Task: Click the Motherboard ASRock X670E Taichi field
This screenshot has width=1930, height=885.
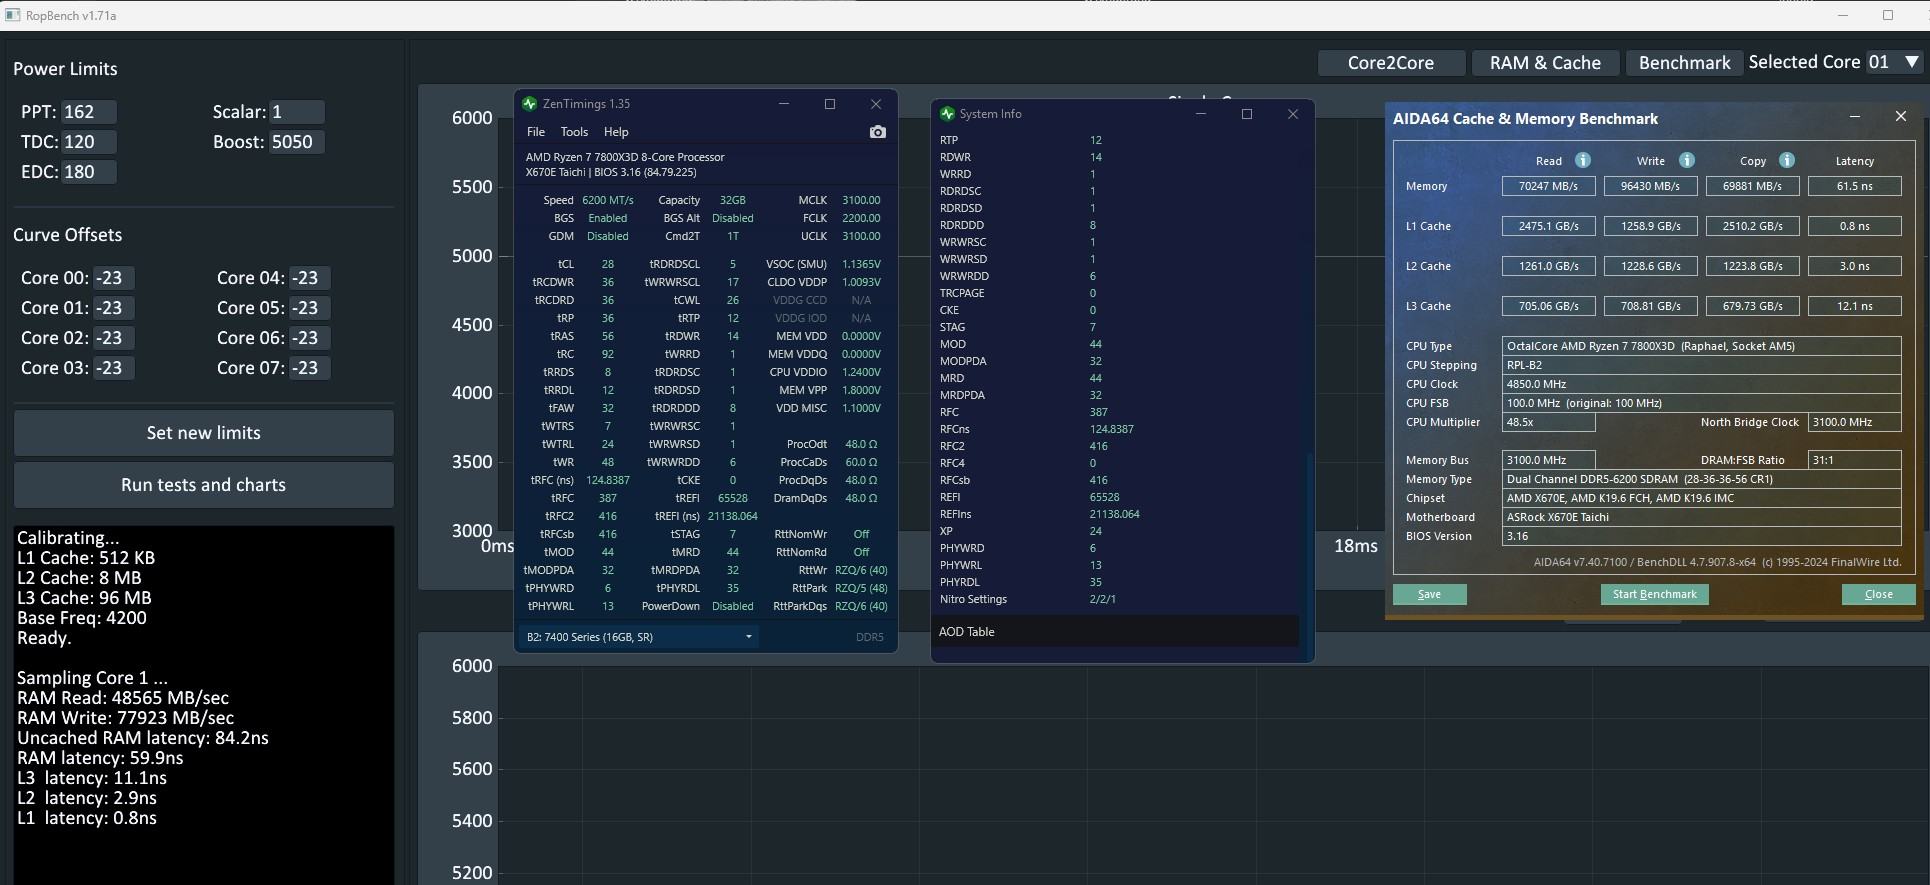Action: click(x=1701, y=517)
